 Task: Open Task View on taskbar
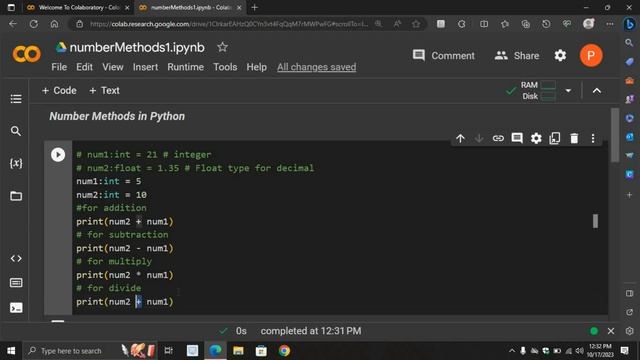168,351
